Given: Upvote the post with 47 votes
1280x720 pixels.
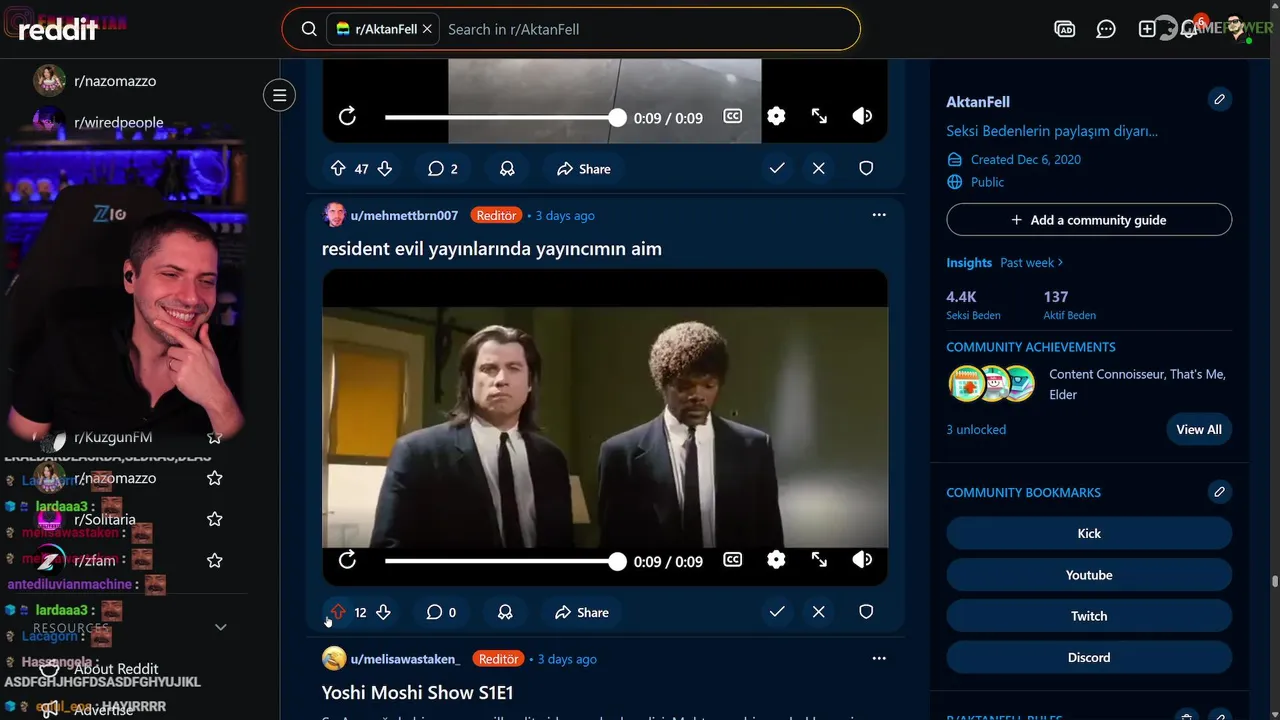Looking at the screenshot, I should pos(338,169).
